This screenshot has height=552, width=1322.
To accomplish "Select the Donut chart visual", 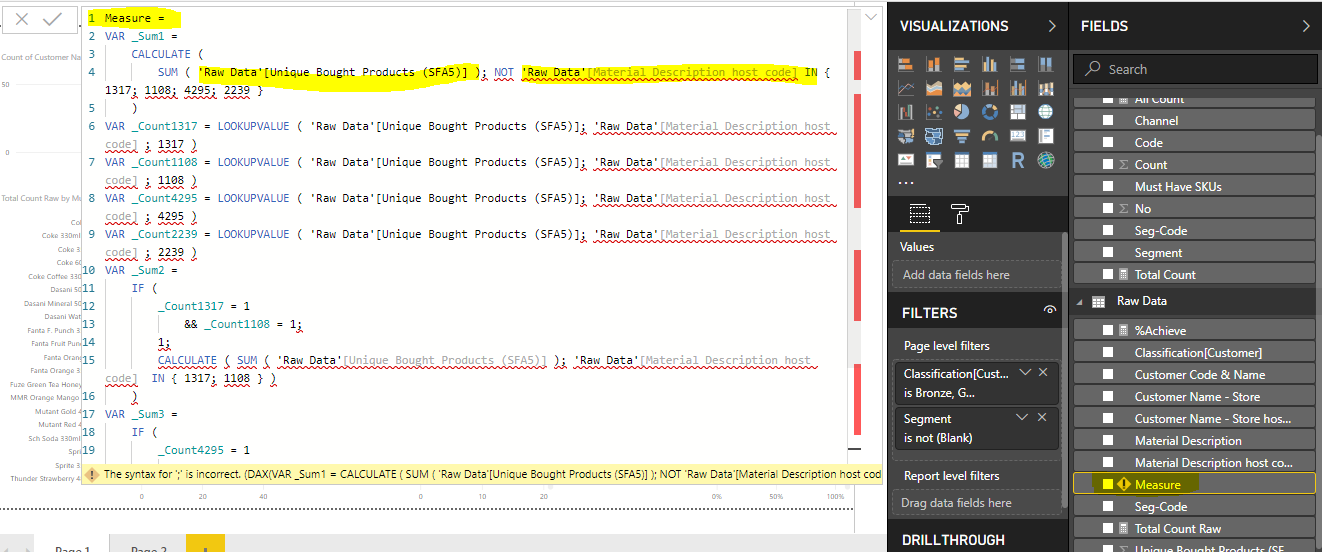I will [990, 112].
